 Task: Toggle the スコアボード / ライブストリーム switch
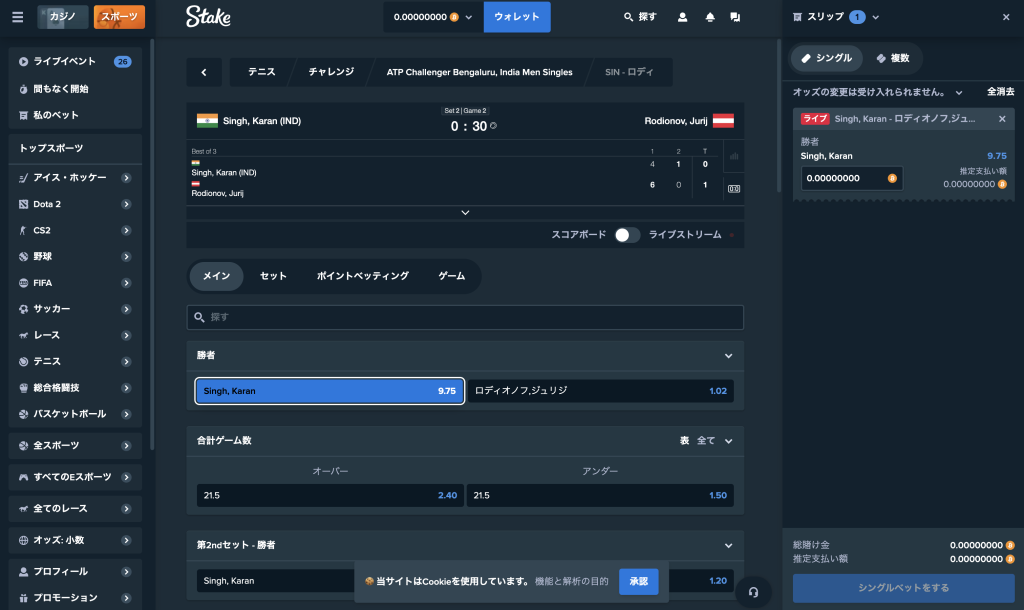click(627, 235)
